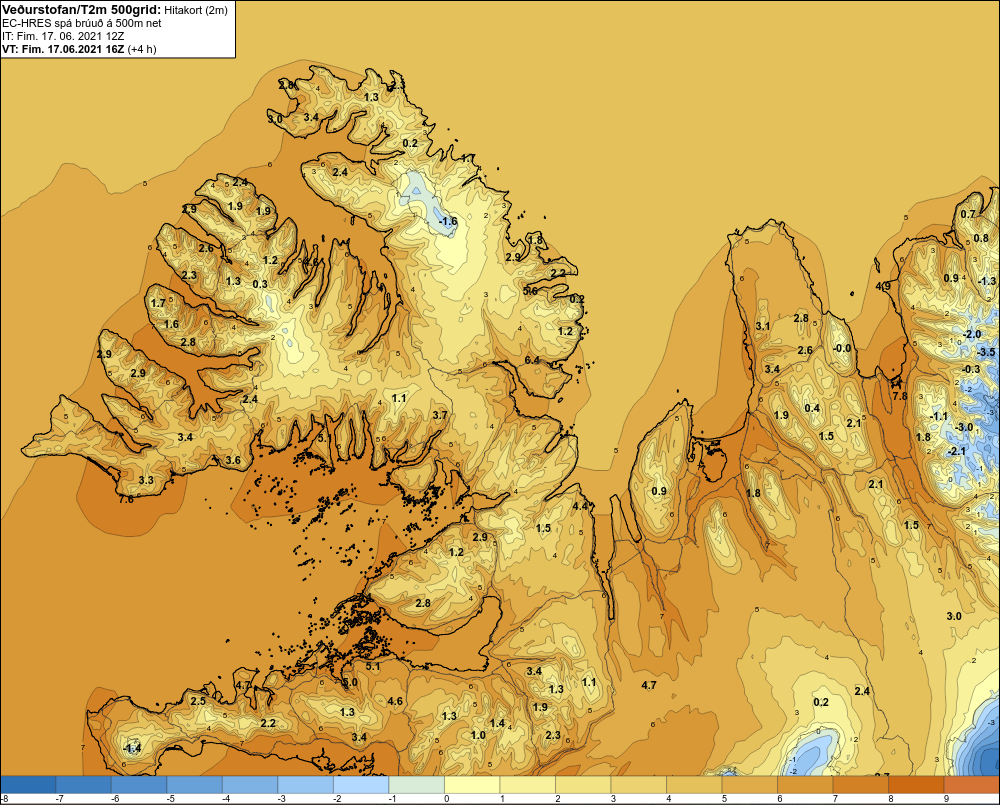Click the 3.6 temperature value on the map
This screenshot has height=805, width=1000.
233,460
